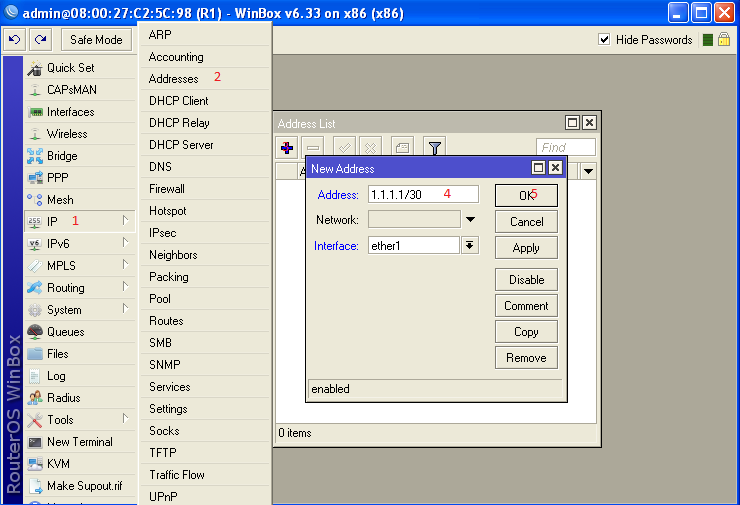Open the CAPsMAN menu entry
Viewport: 740px width, 505px height.
click(x=80, y=90)
